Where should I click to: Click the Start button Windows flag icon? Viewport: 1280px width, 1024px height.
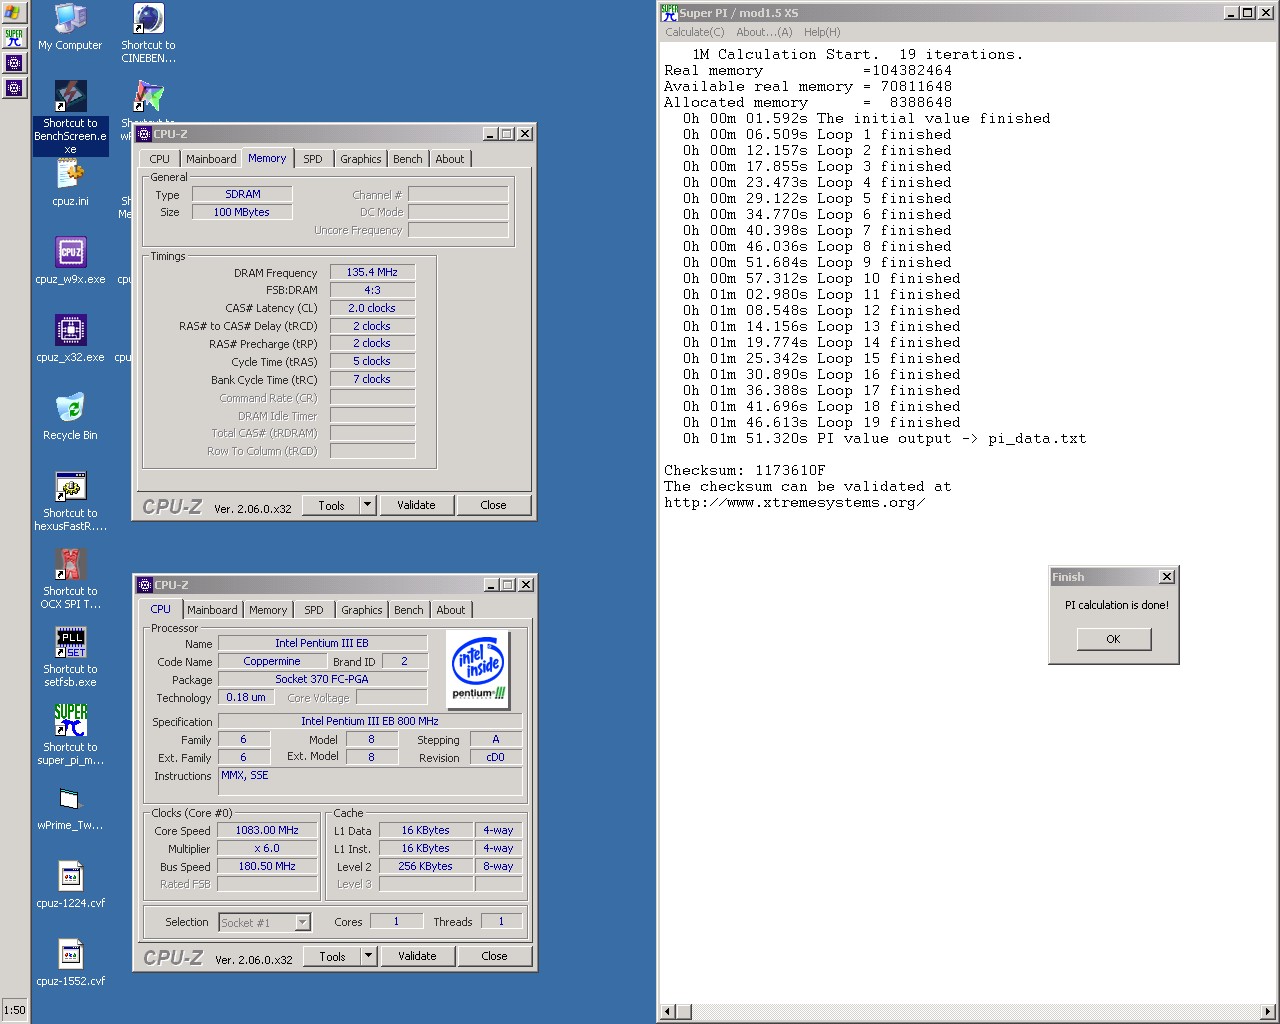coord(13,13)
